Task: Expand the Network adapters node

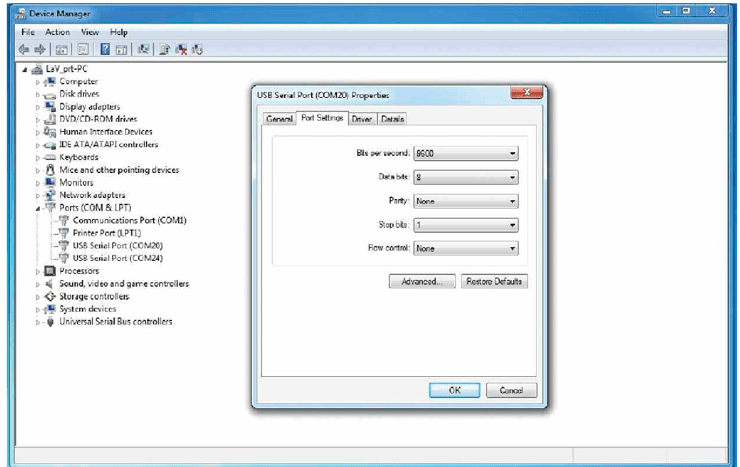Action: [x=38, y=195]
